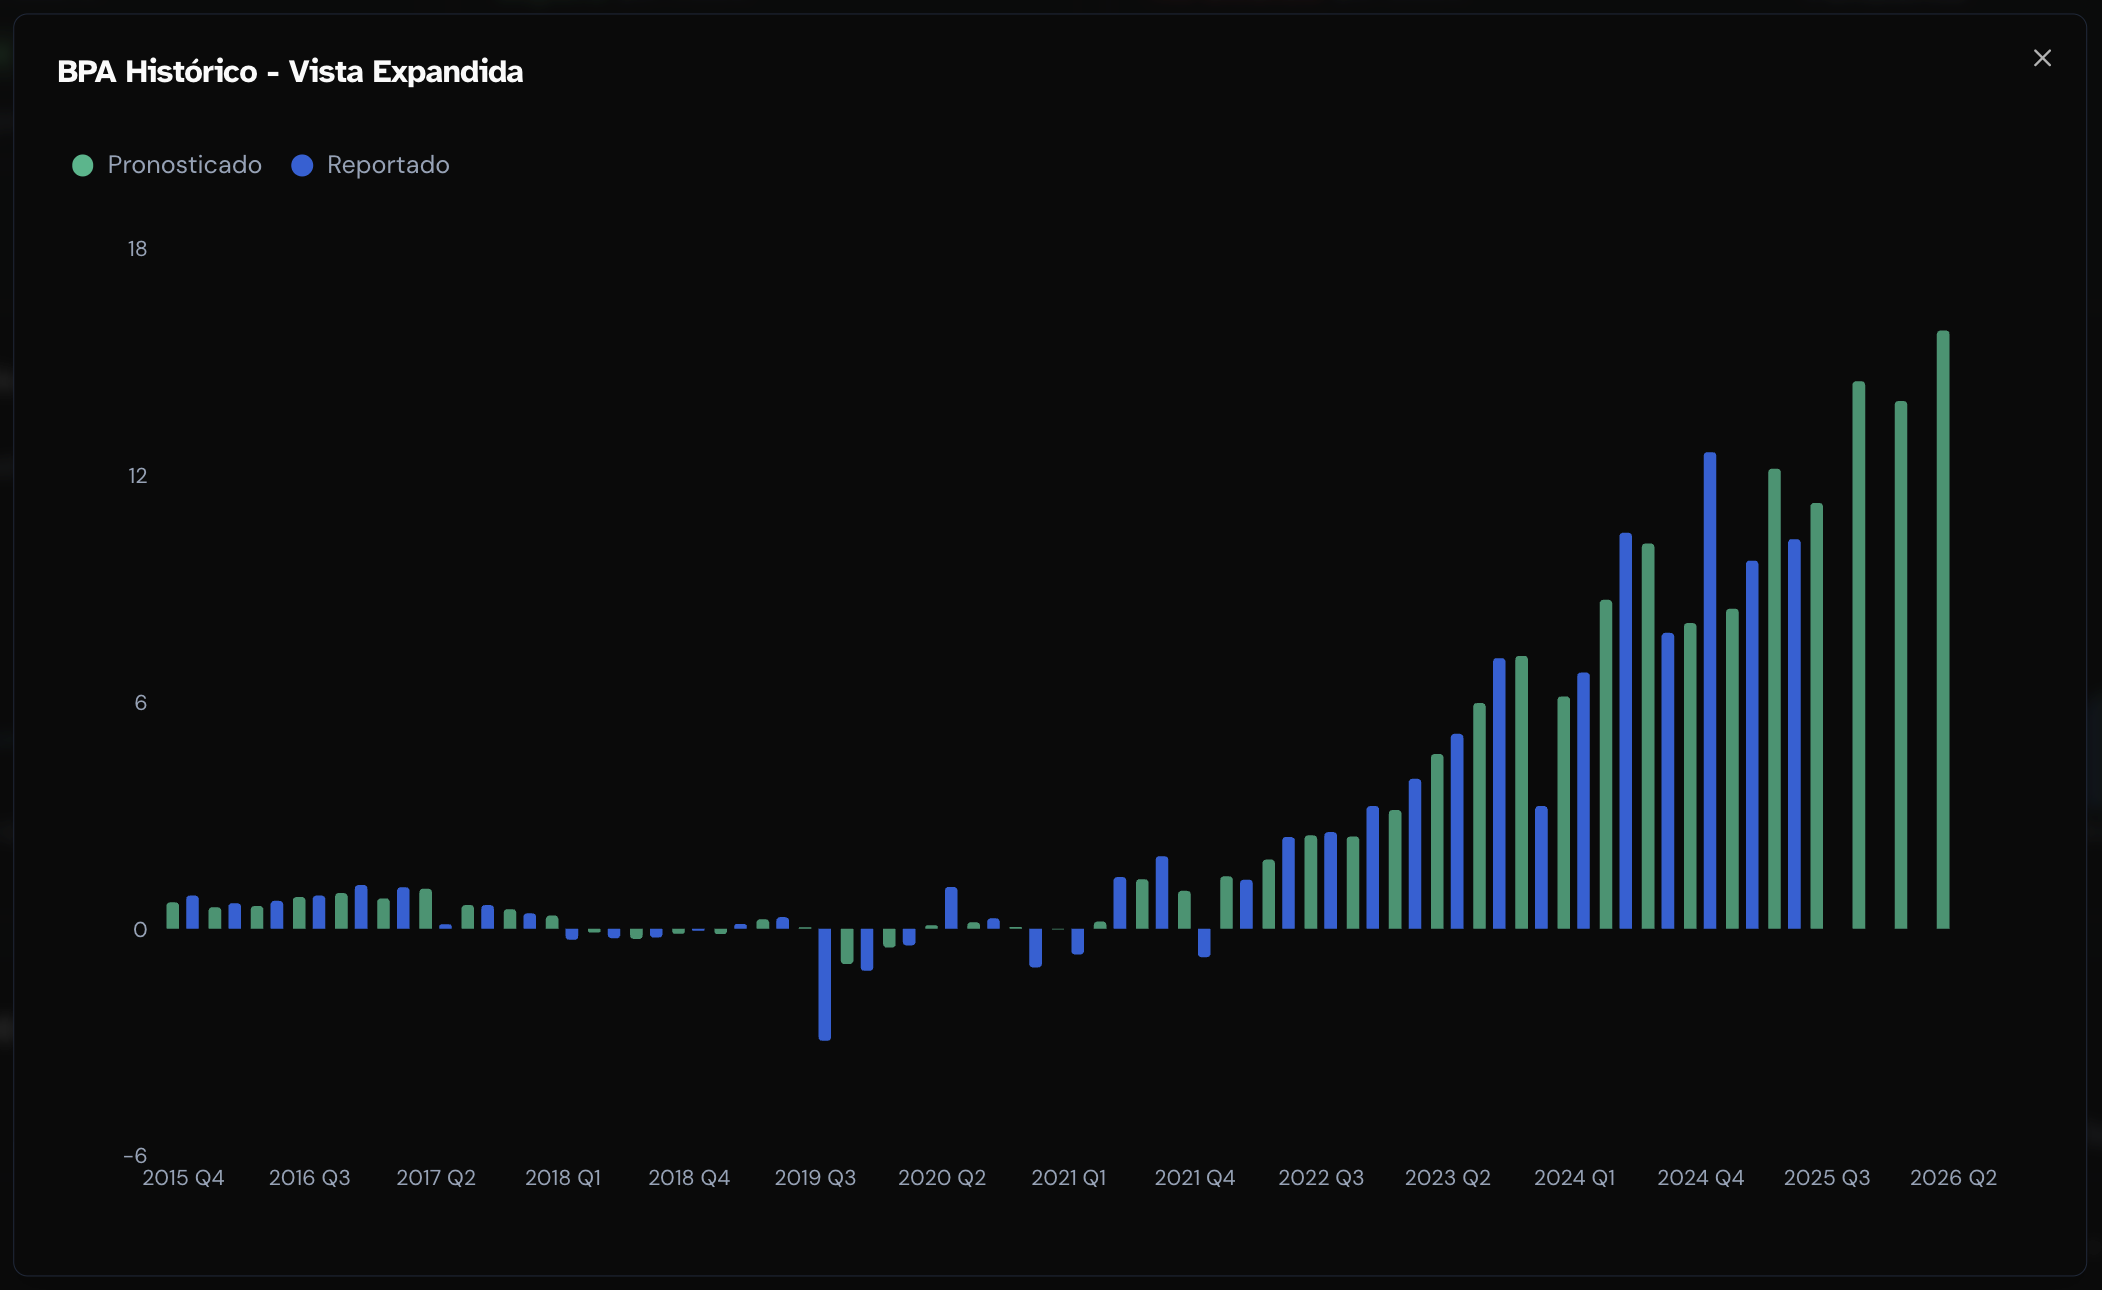Image resolution: width=2102 pixels, height=1290 pixels.
Task: Click the 2015 Q4 axis label
Action: click(x=183, y=1178)
